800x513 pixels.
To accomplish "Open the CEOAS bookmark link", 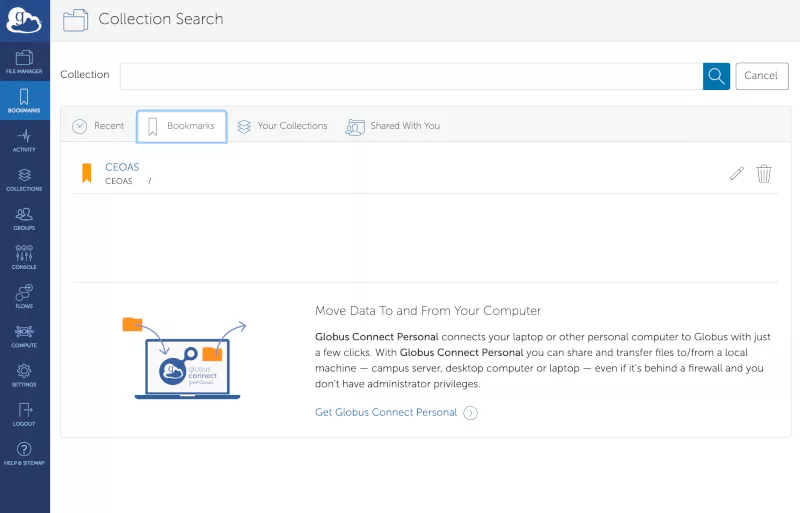I will point(122,167).
